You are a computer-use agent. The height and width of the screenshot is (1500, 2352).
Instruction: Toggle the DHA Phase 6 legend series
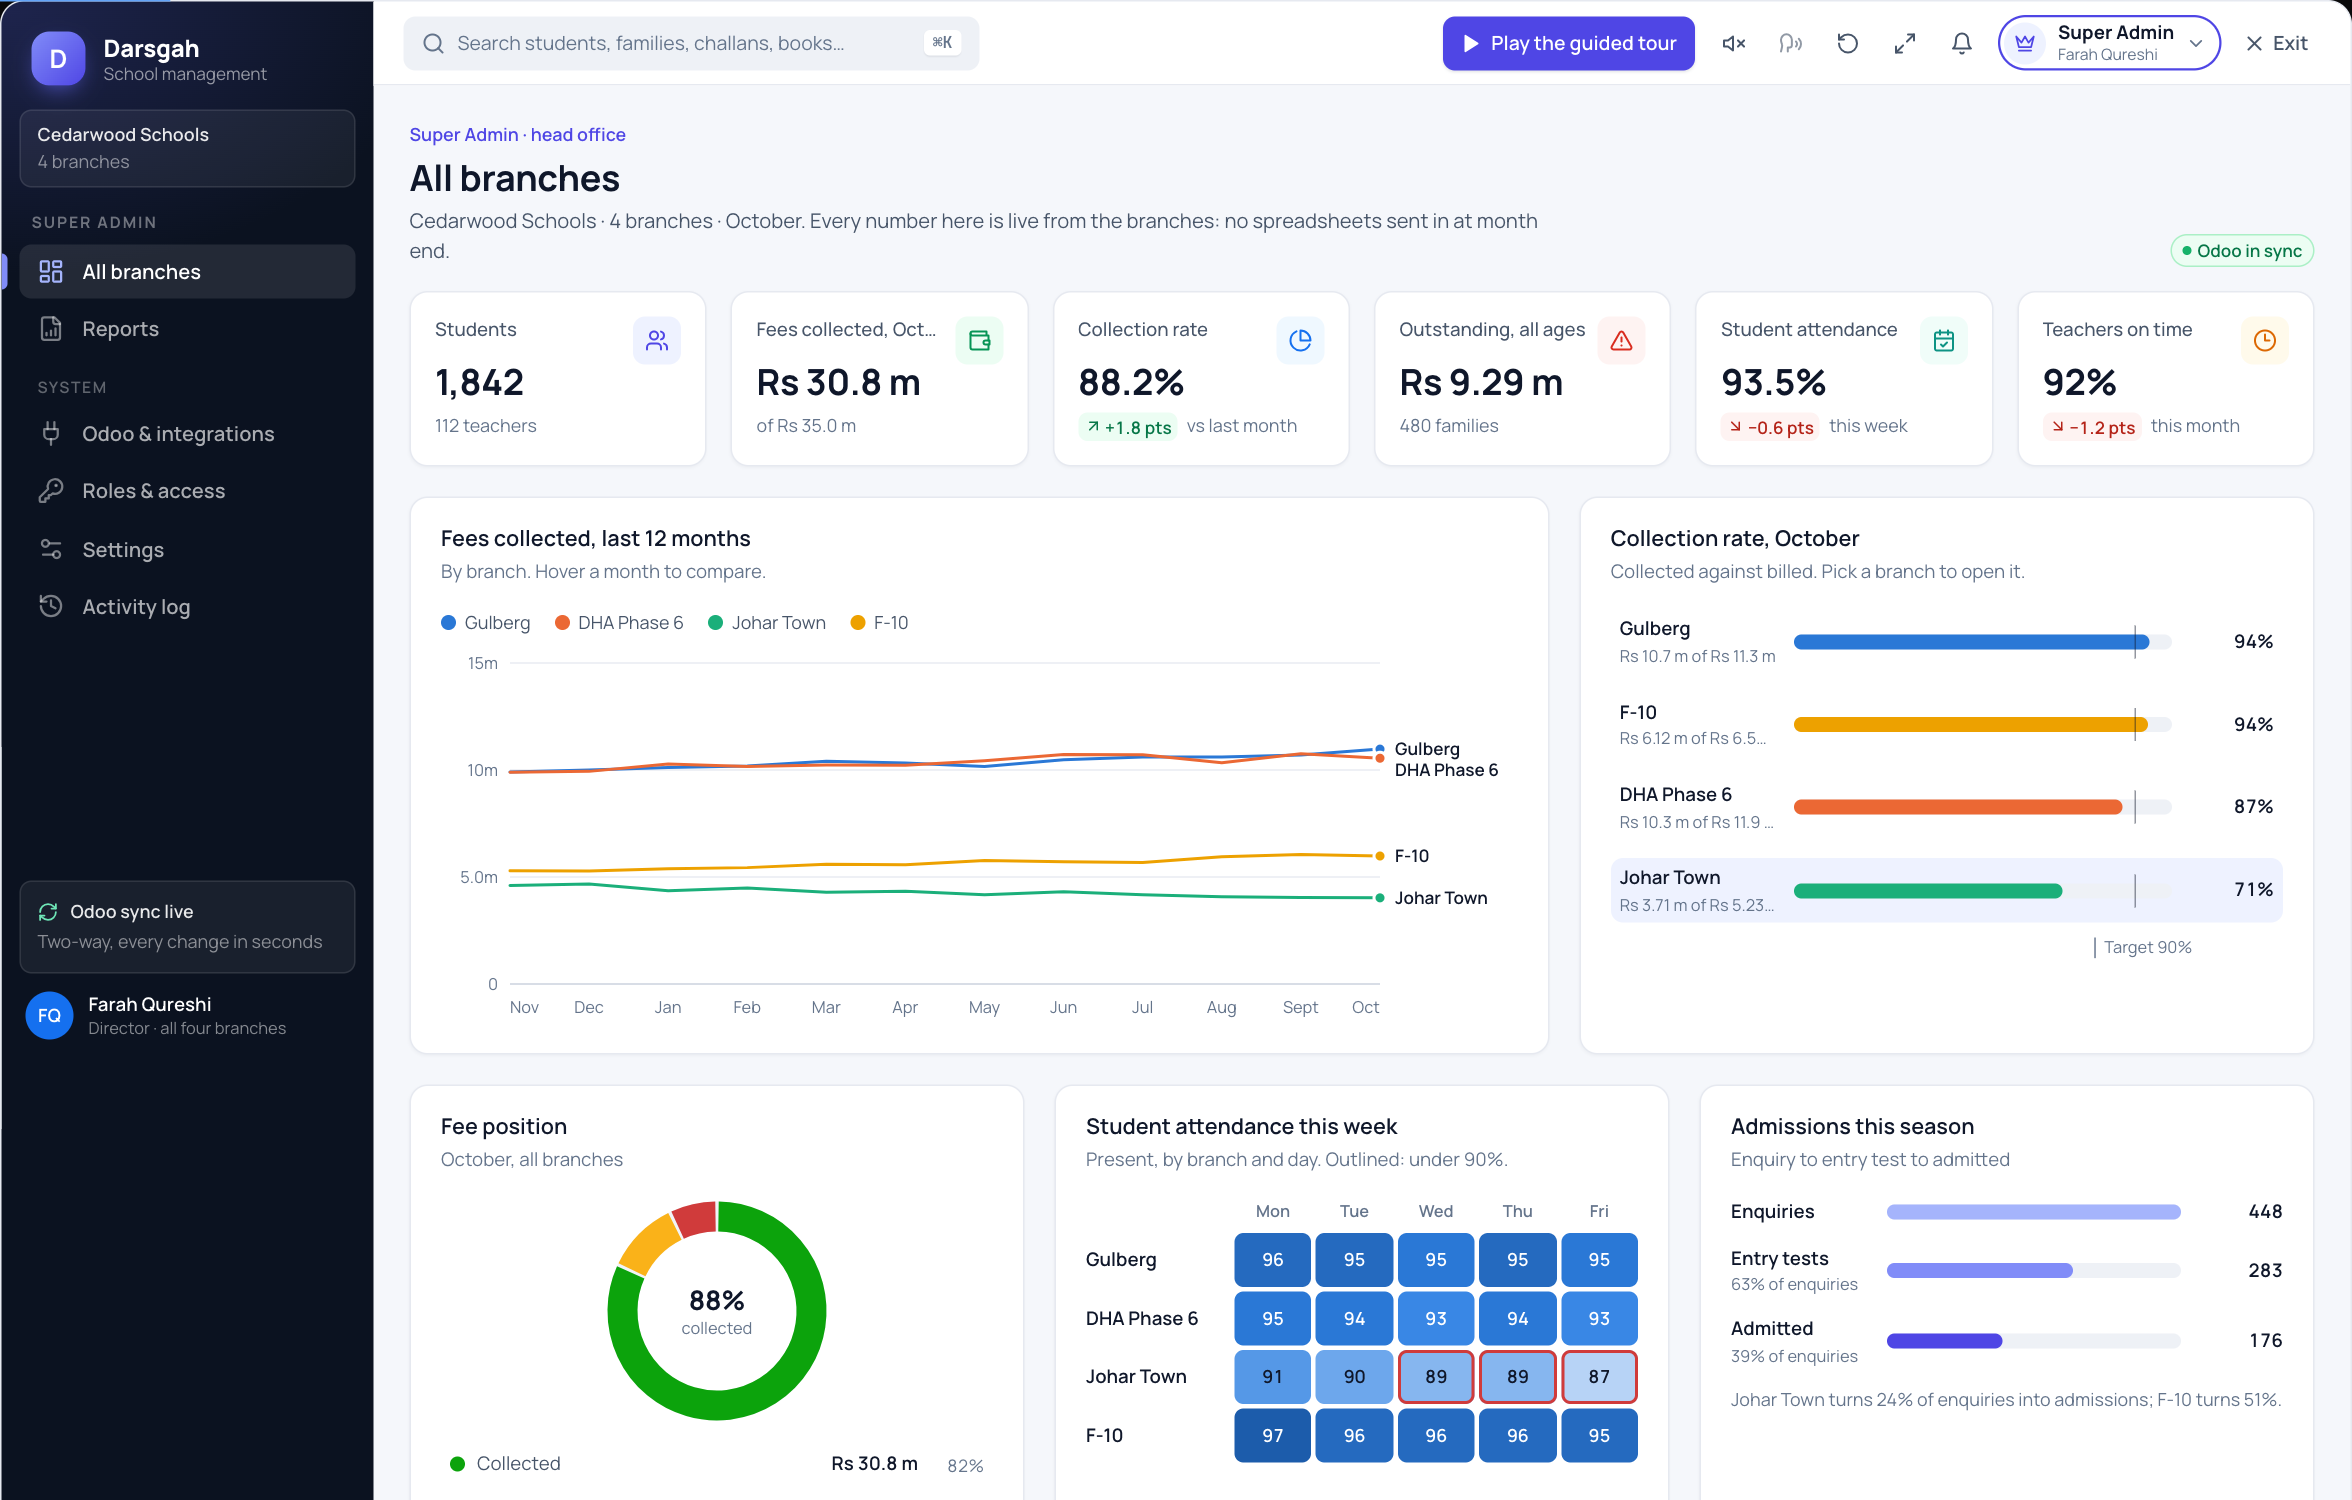click(x=619, y=623)
